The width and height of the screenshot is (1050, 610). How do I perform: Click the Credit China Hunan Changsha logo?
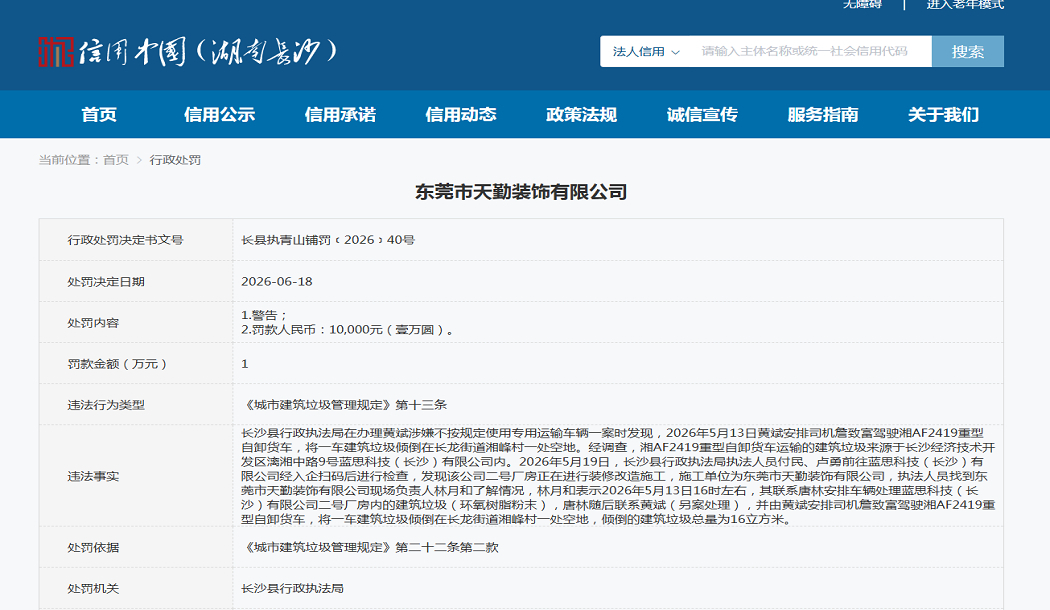pos(187,52)
